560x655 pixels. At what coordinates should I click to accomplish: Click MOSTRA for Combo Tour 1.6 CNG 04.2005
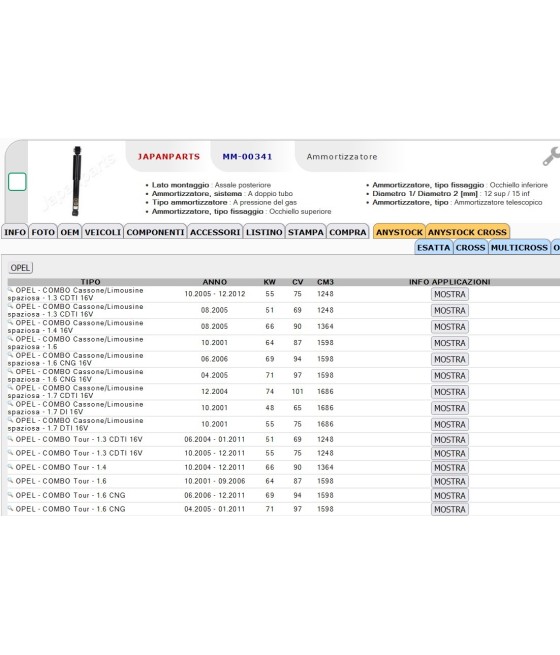[450, 509]
